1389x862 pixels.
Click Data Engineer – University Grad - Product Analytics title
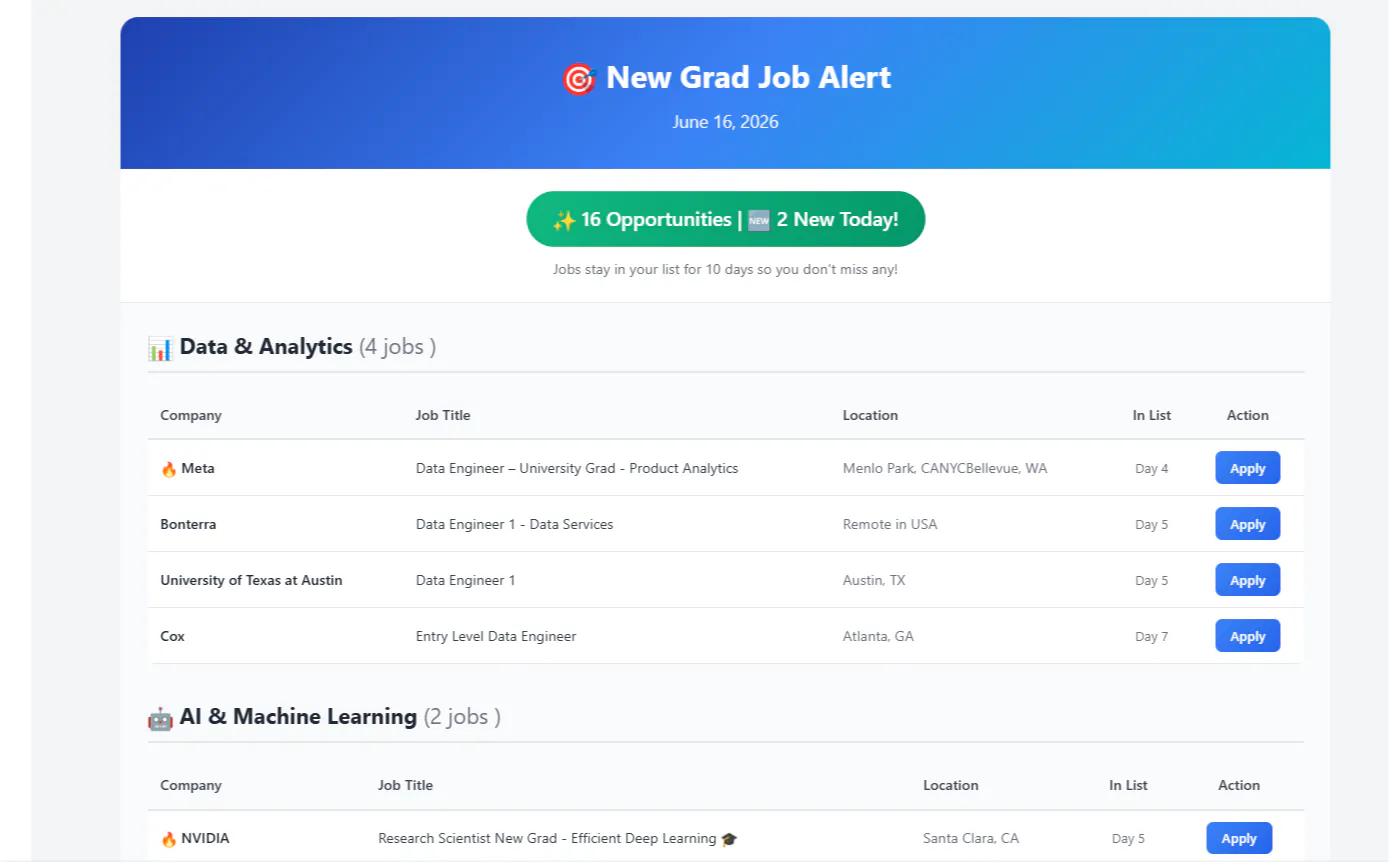577,468
